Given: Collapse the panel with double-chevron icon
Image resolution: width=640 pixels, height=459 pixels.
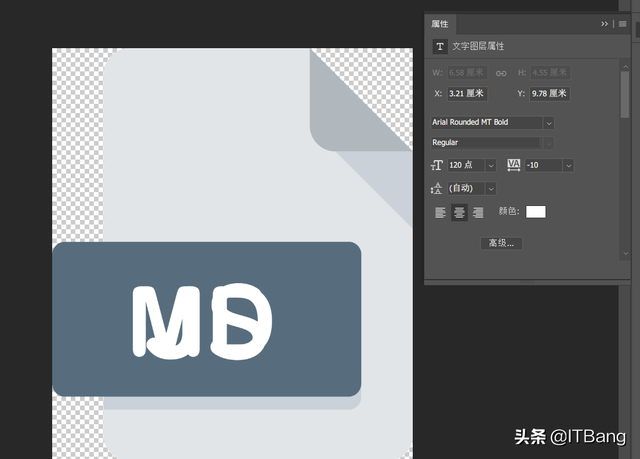Looking at the screenshot, I should tap(604, 24).
